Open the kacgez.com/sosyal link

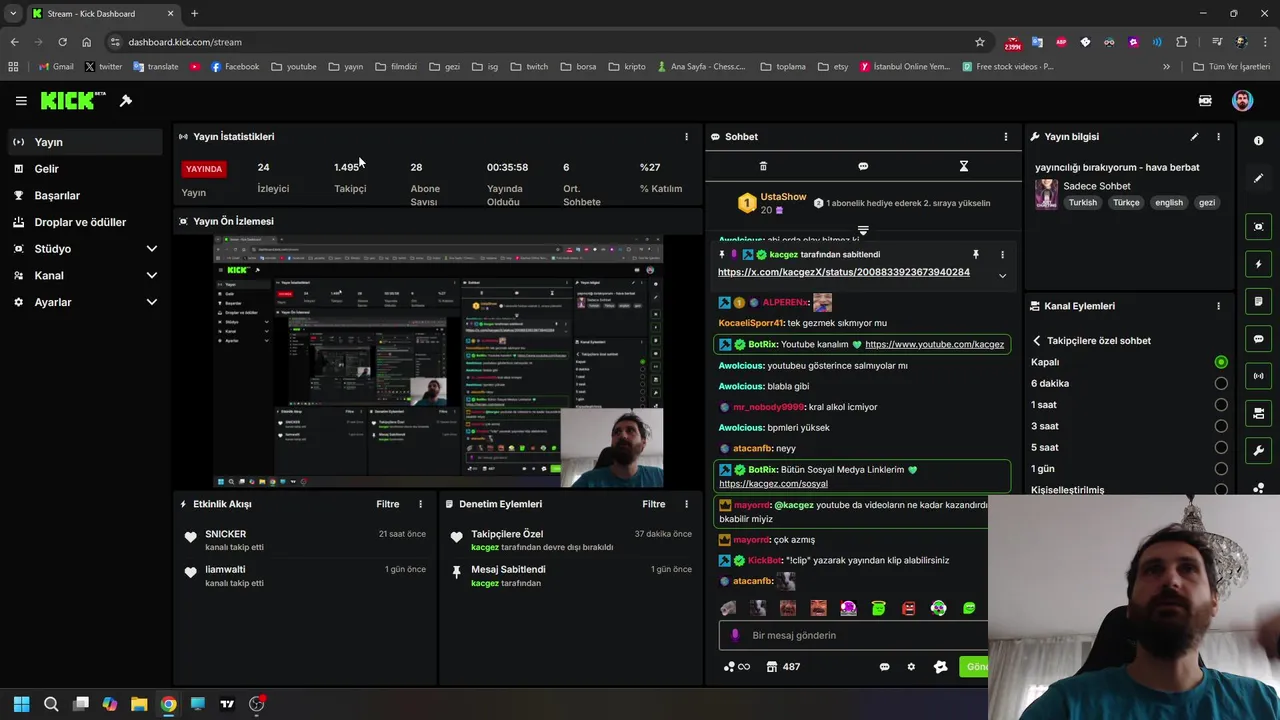(x=773, y=484)
